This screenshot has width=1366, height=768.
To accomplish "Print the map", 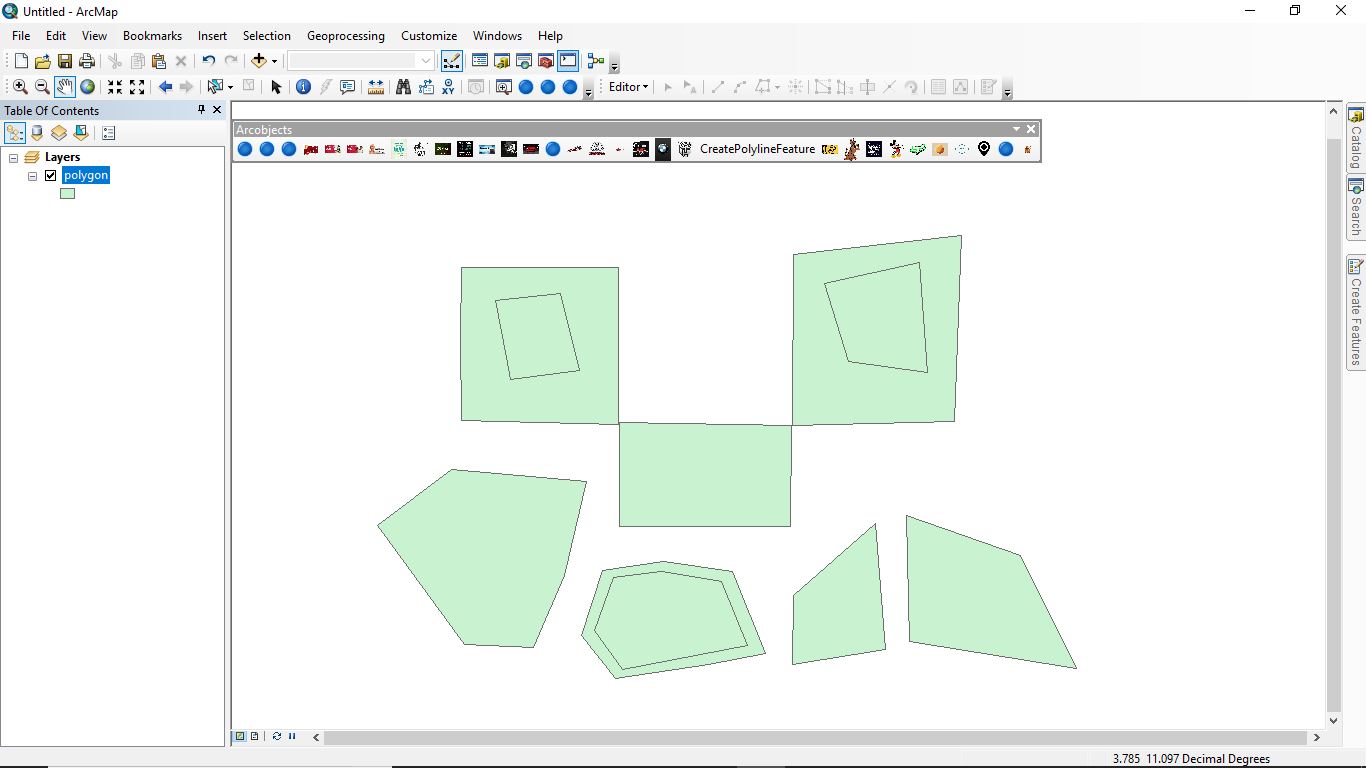I will tap(87, 61).
